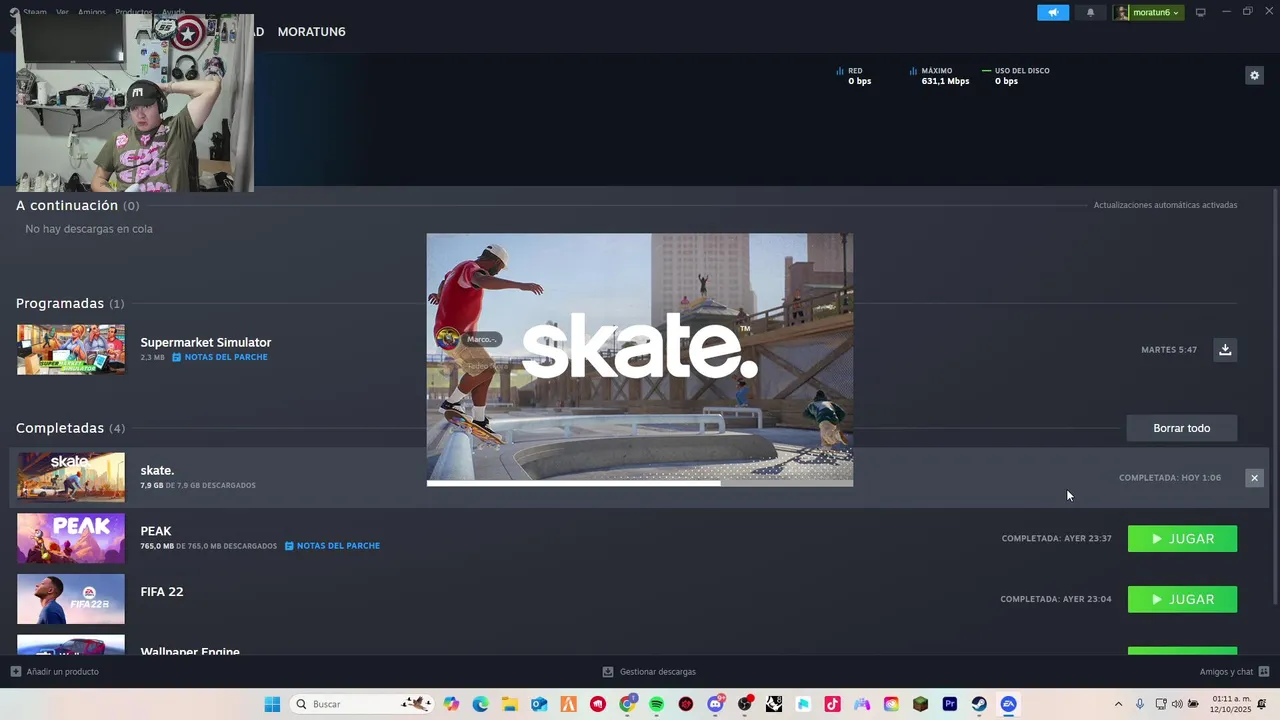Click the Supermarket Simulator thumbnail

(x=71, y=349)
